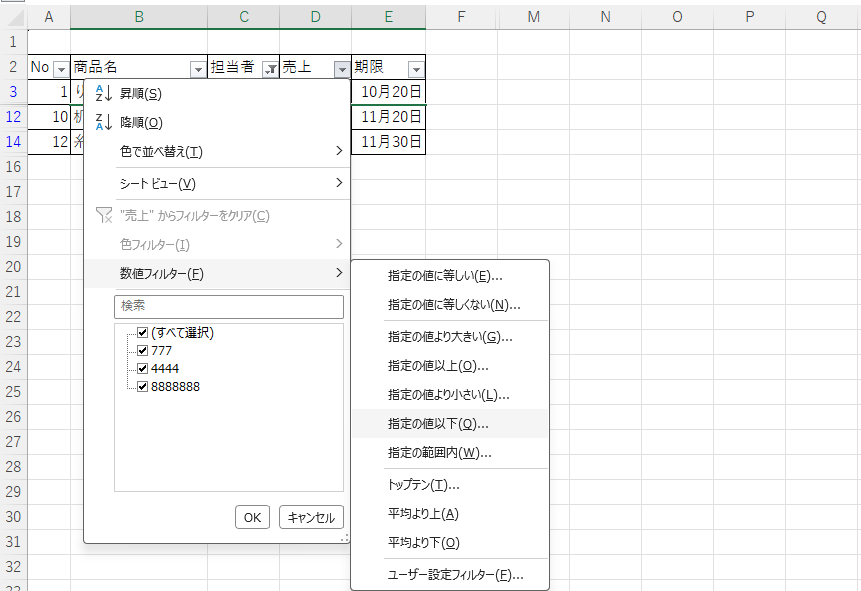Open filter arrow on No column header
861x591 pixels.
coord(62,69)
